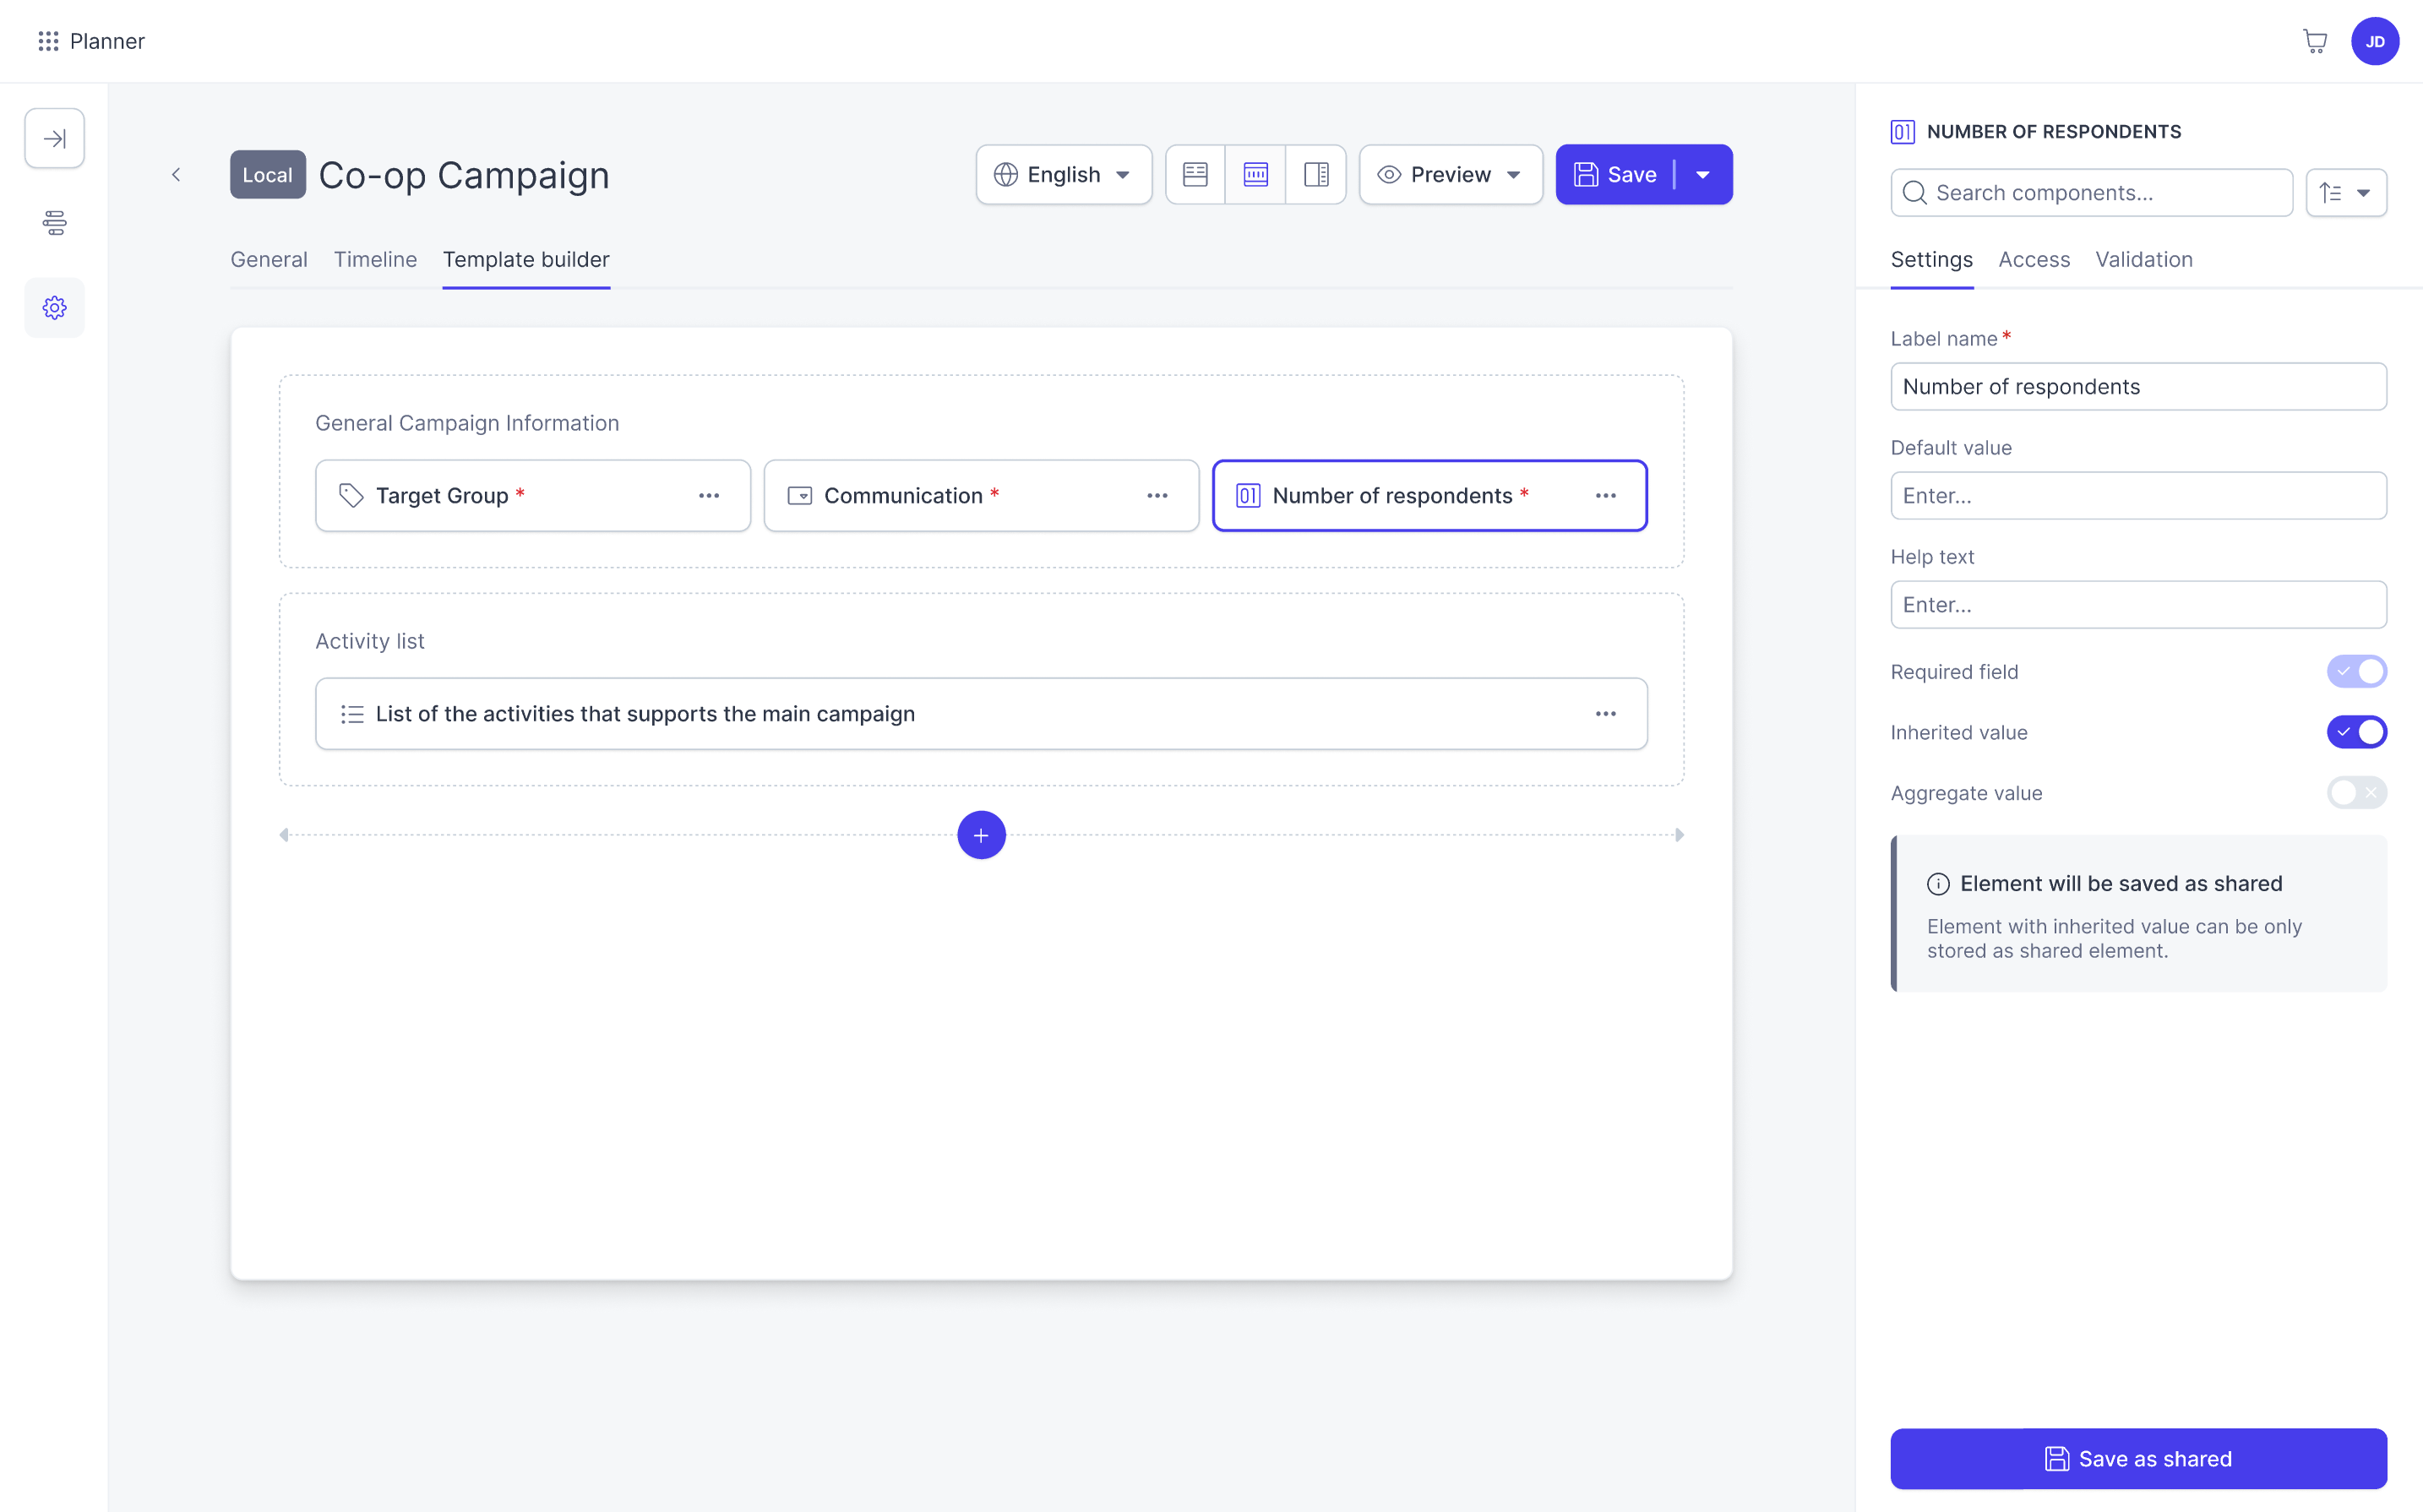2423x1512 pixels.
Task: Switch to the General tab
Action: click(269, 260)
